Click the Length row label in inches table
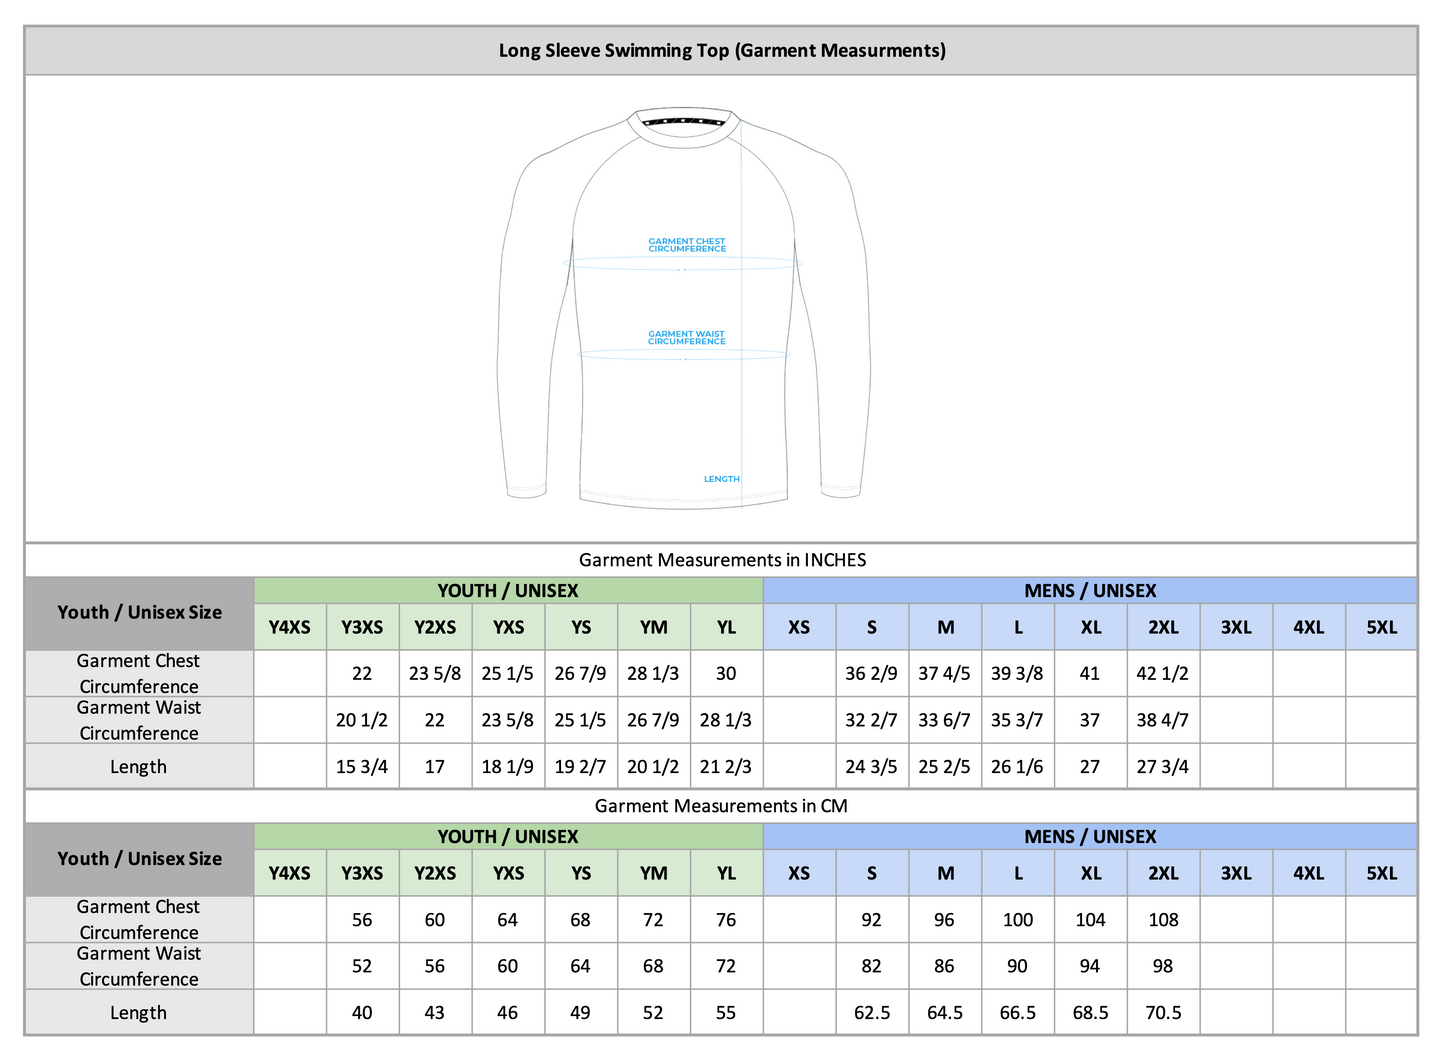Screen dimensions: 1445x1056 click(139, 766)
